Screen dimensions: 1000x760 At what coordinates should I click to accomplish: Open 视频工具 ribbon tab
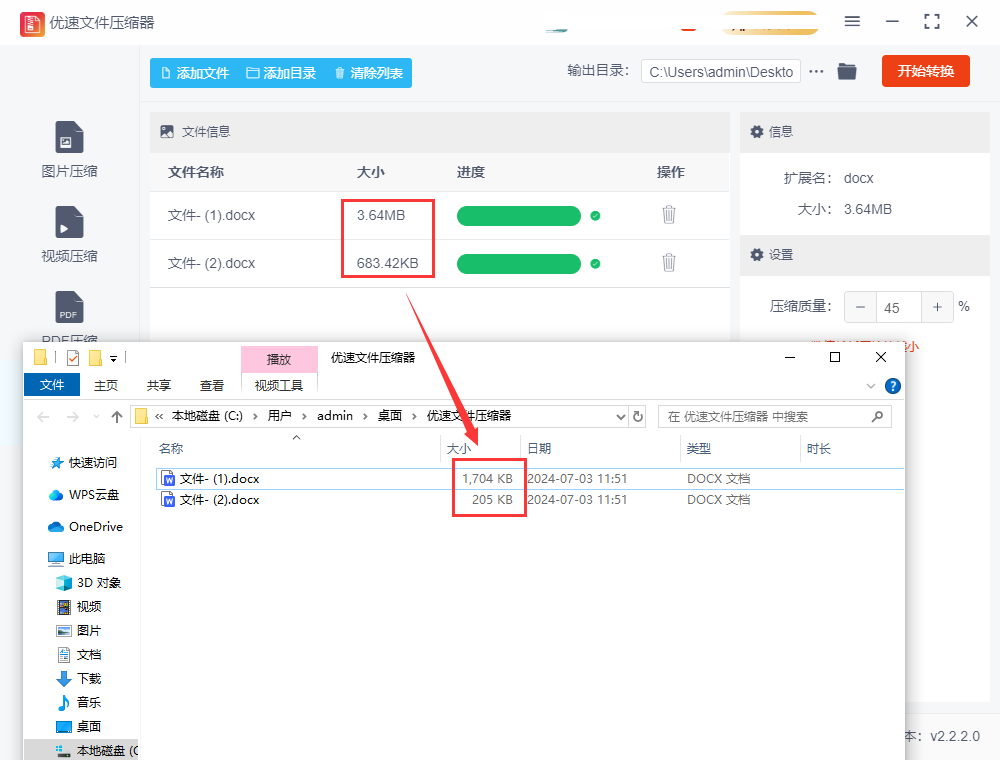pos(279,385)
